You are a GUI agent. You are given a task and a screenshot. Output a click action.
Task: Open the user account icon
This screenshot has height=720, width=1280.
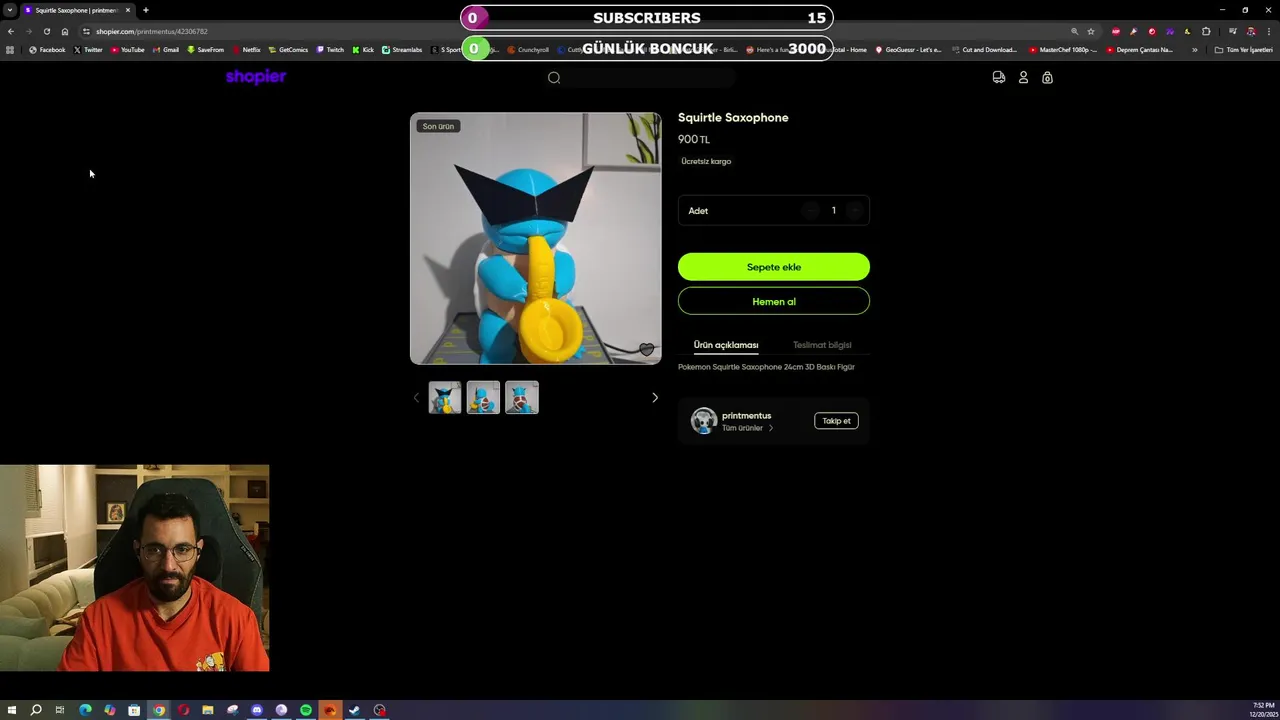click(1023, 77)
